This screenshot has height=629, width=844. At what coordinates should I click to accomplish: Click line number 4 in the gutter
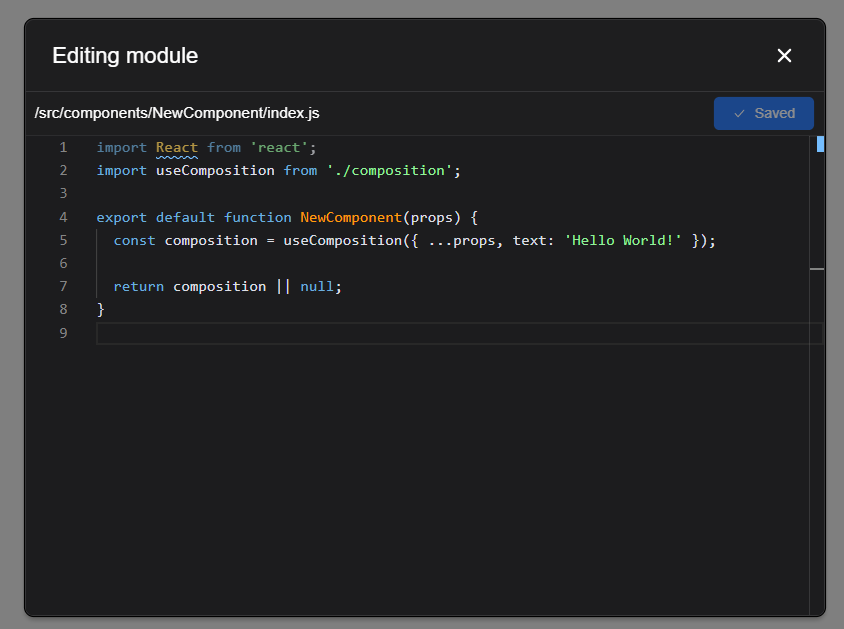click(64, 217)
